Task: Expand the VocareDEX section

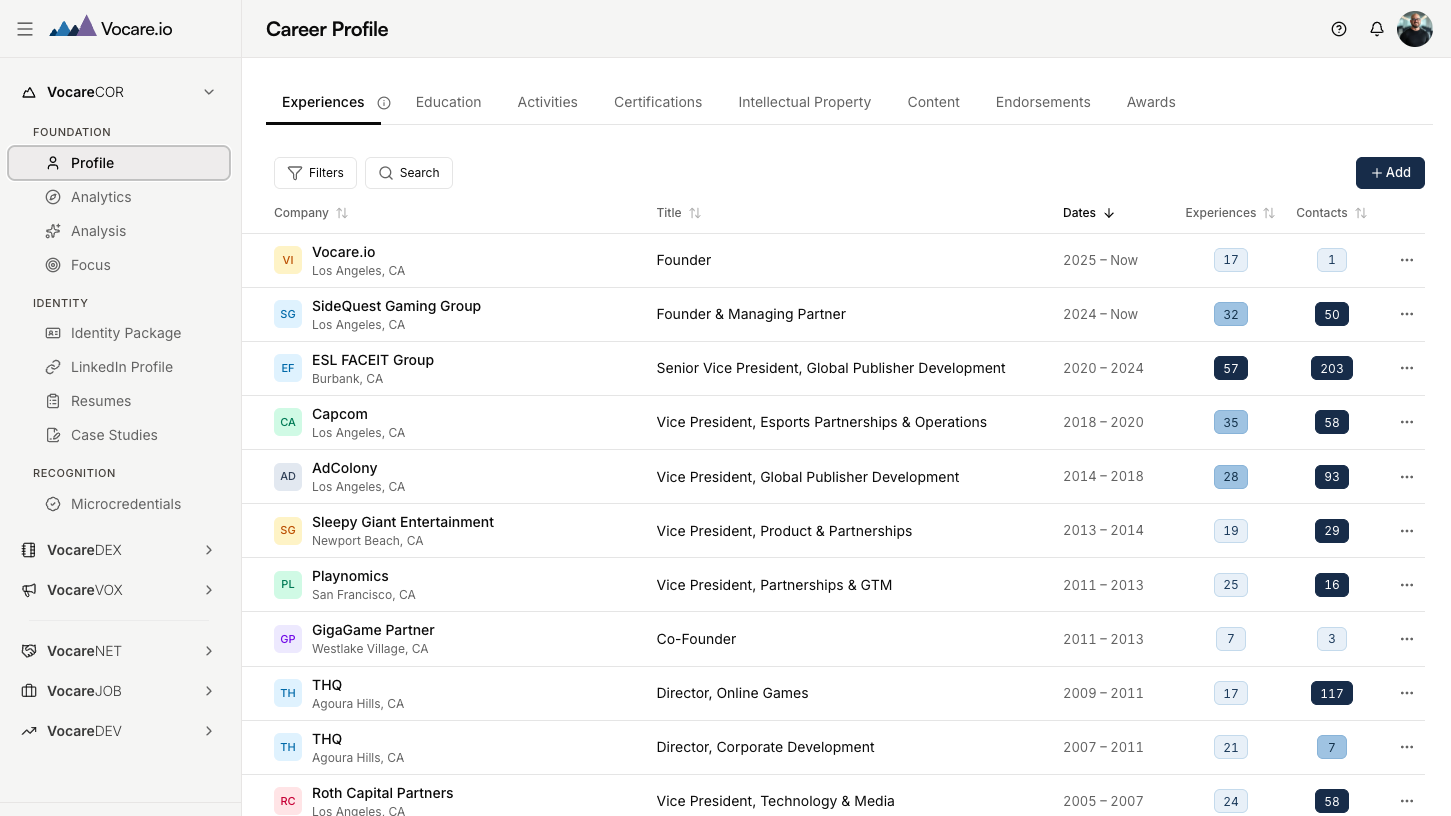Action: click(209, 550)
